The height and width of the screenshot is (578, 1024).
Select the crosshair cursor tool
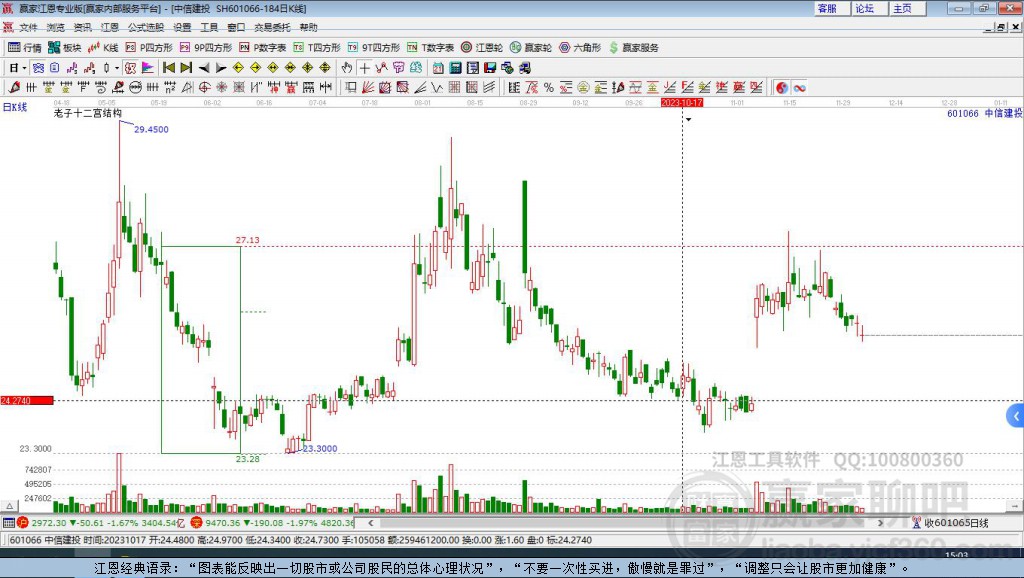[365, 68]
